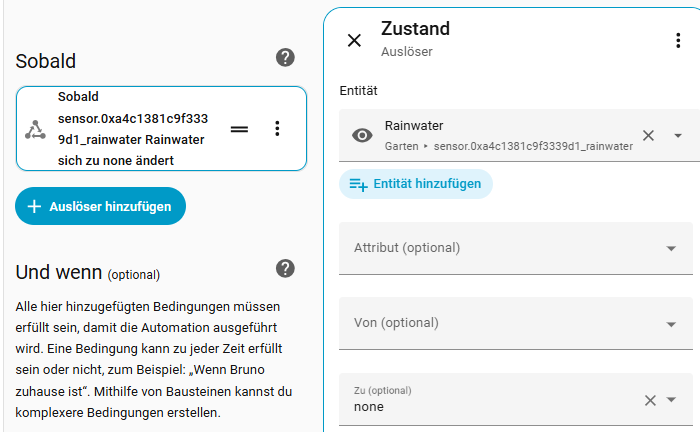
Task: Click the Rainwater entity field
Action: (500, 135)
